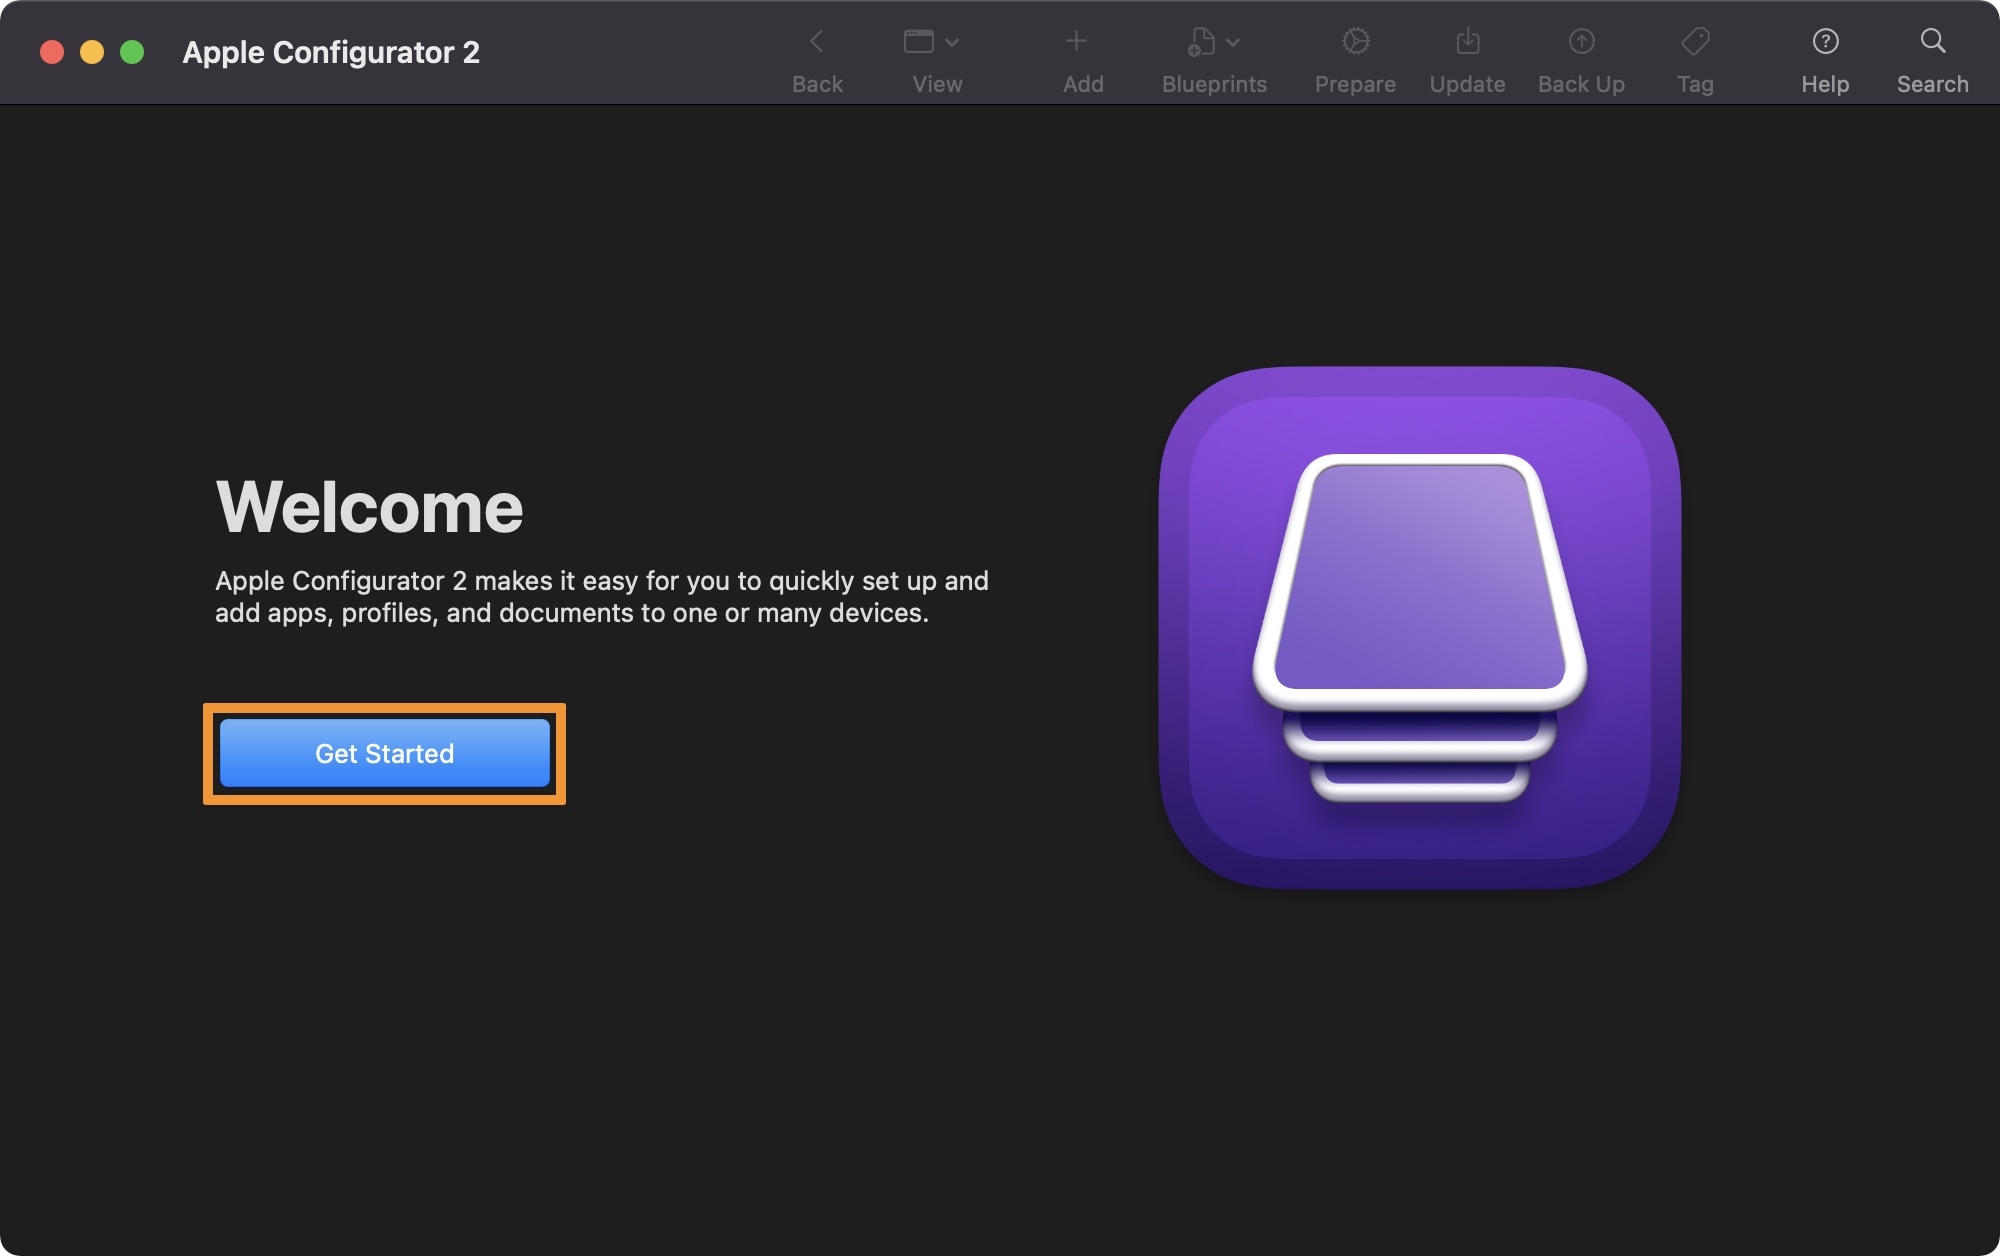Image resolution: width=2000 pixels, height=1256 pixels.
Task: Click the Get Started button
Action: click(384, 753)
